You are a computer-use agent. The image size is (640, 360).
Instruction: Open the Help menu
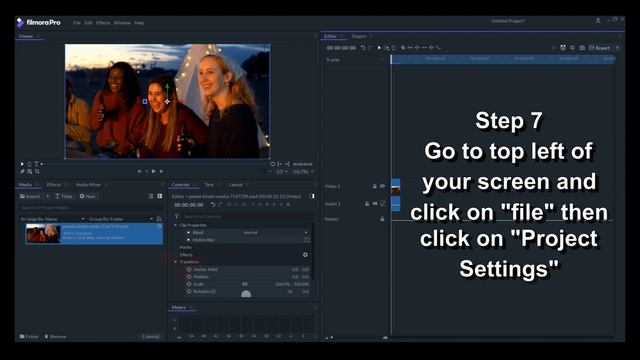139,23
